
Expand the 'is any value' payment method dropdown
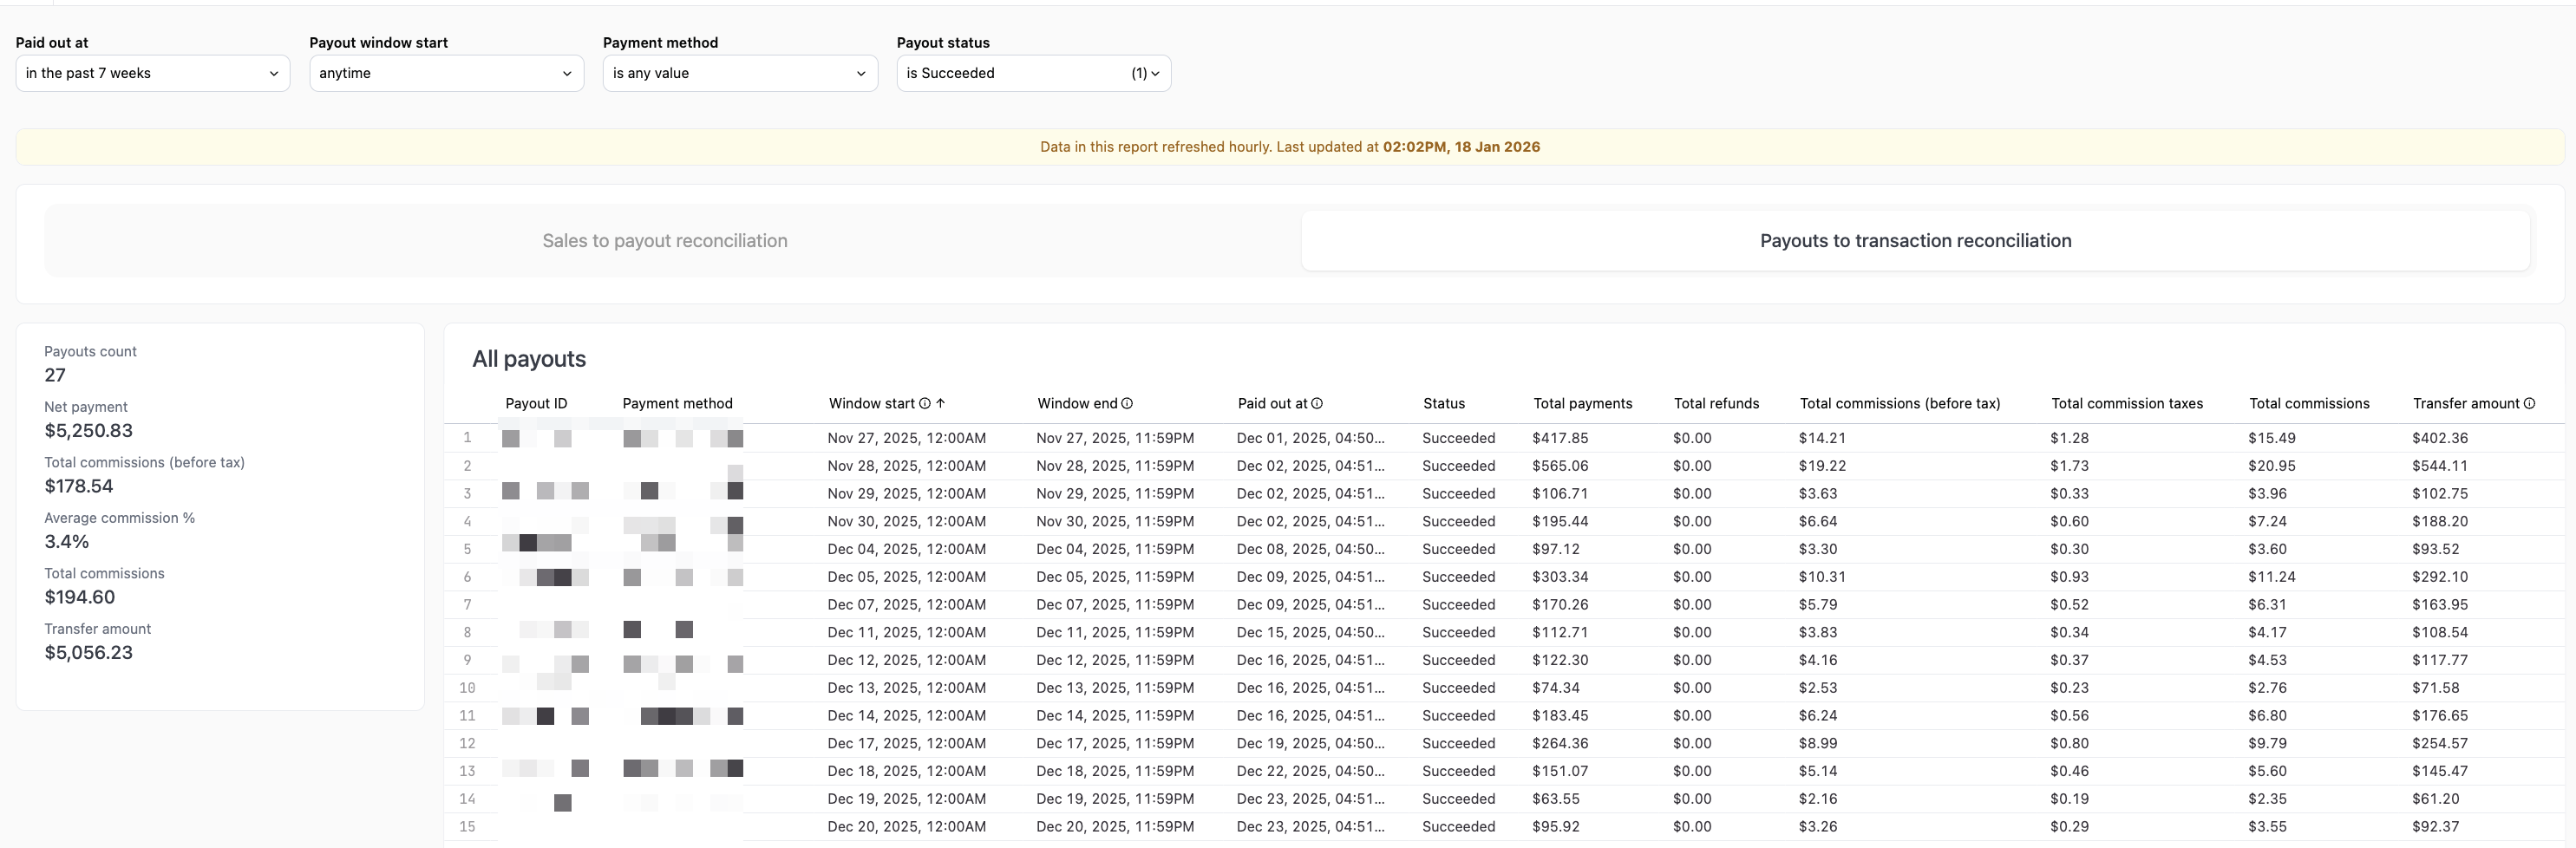740,73
